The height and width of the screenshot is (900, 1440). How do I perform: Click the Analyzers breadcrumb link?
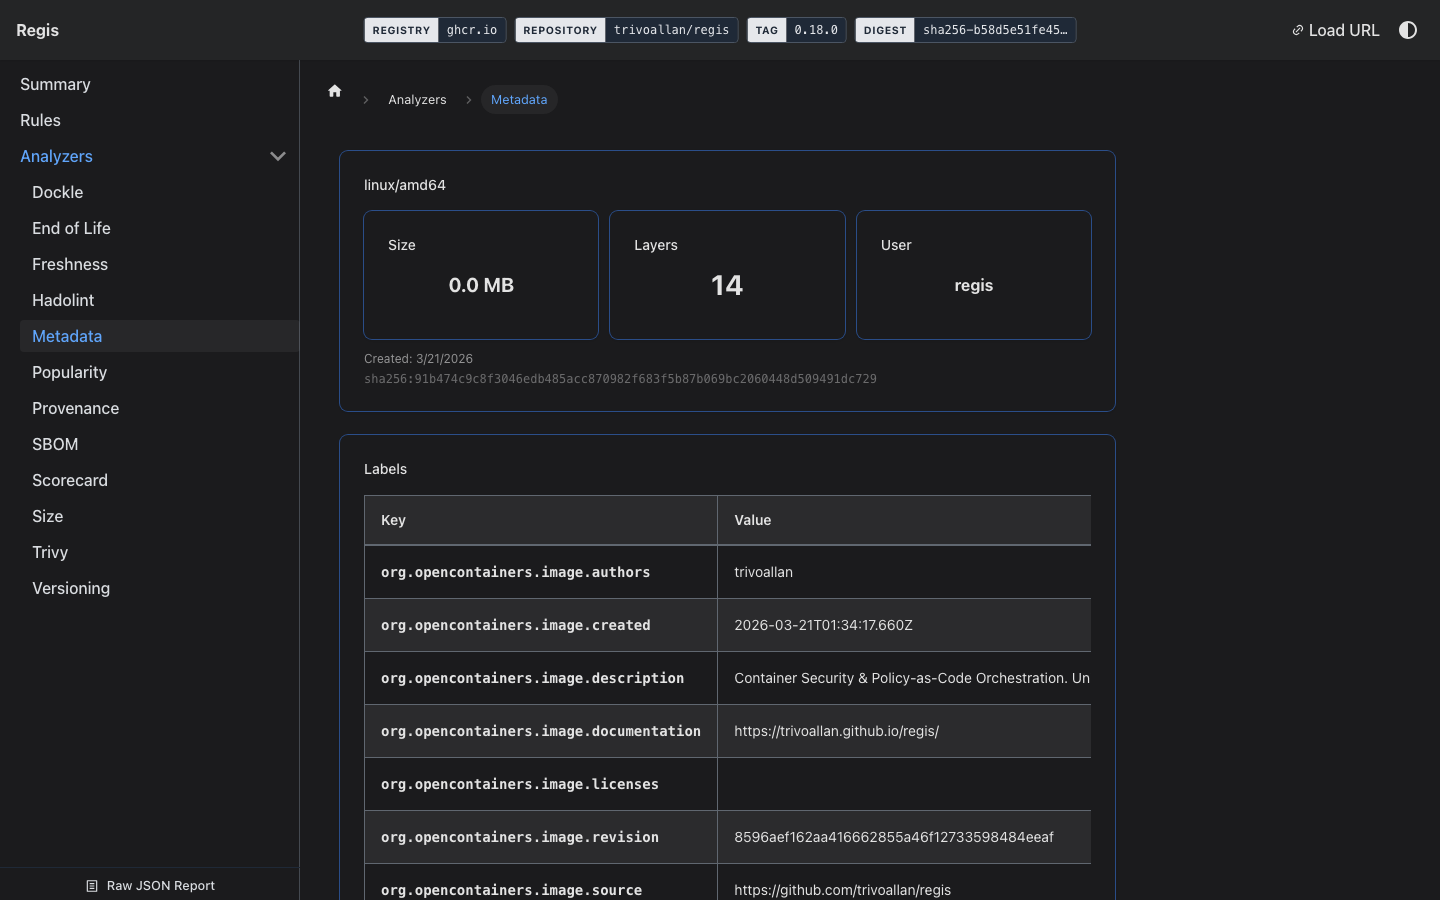point(417,100)
